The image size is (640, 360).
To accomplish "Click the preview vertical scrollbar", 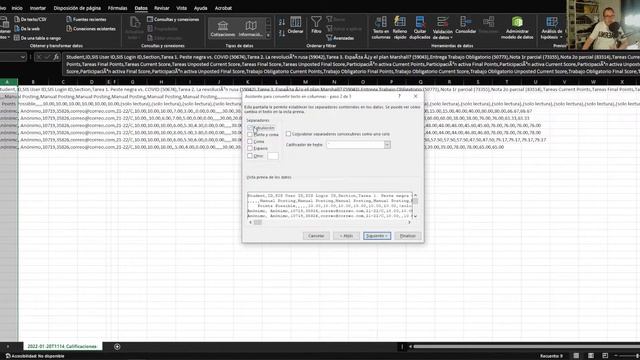I will [x=415, y=205].
